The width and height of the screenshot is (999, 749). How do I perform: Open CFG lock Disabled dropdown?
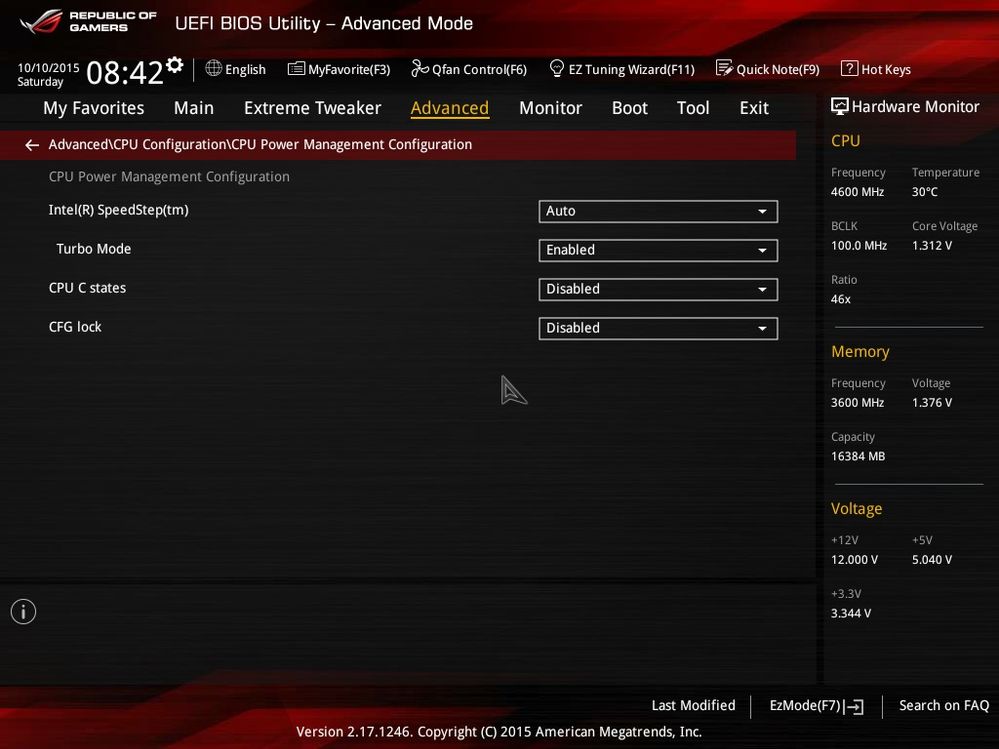point(658,328)
